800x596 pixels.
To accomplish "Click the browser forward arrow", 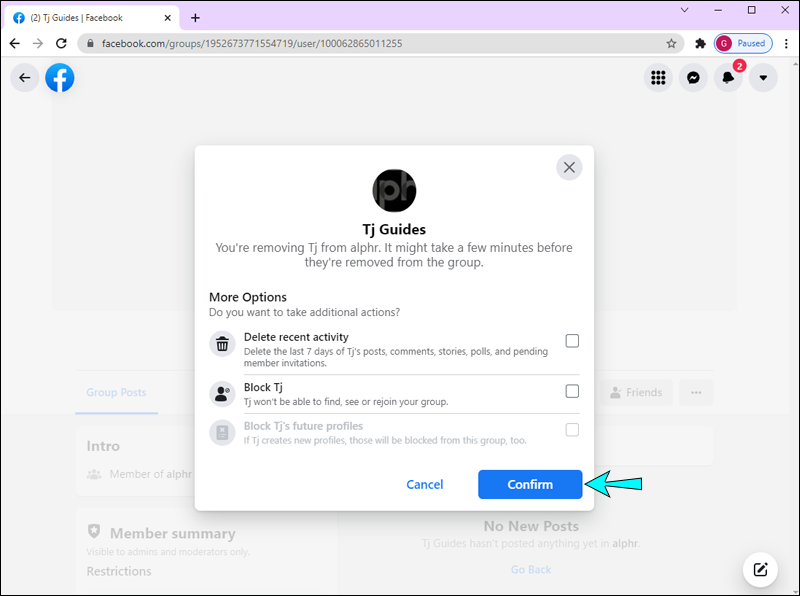I will (38, 43).
